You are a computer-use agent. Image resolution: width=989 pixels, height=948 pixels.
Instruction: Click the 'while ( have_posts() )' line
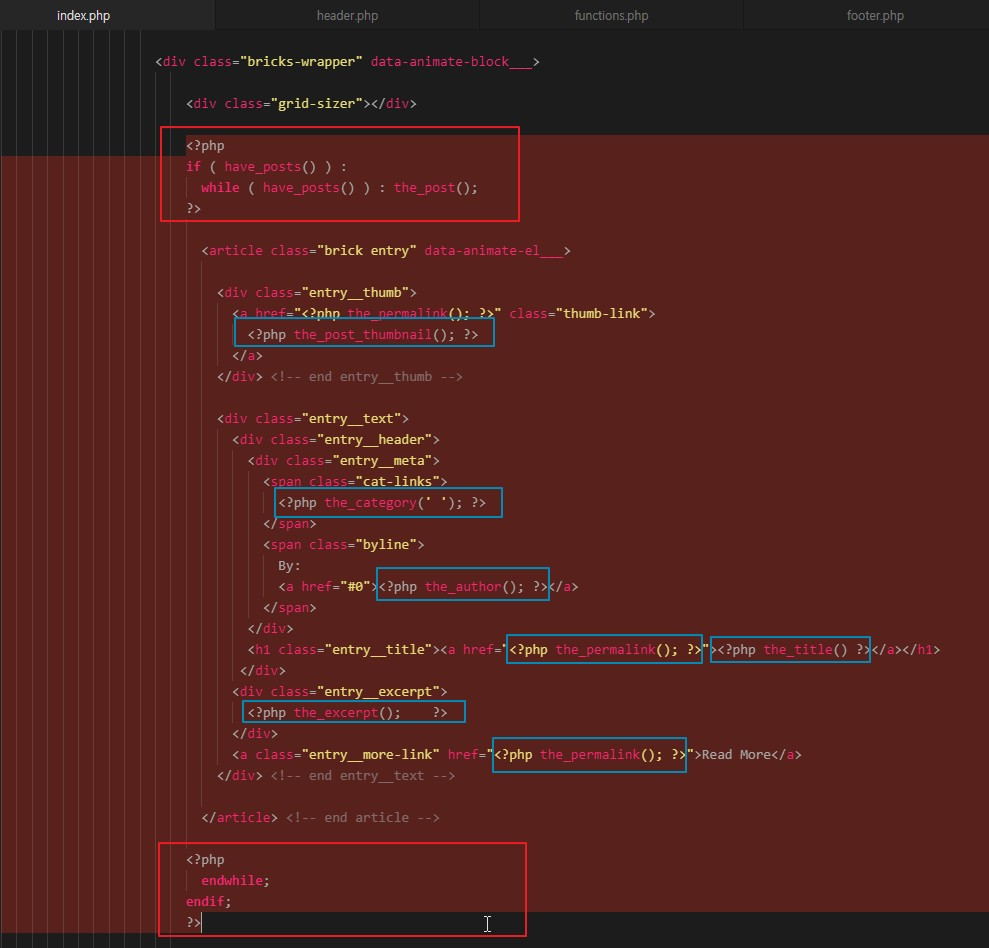click(339, 187)
